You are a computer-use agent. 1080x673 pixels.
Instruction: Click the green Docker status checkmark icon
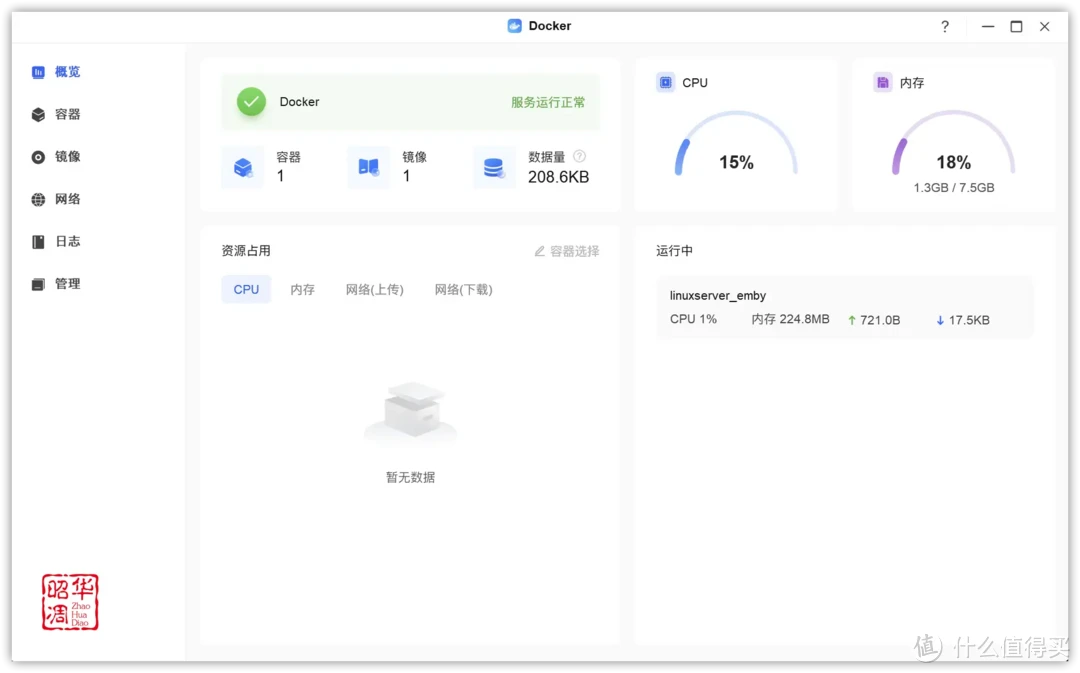(x=251, y=101)
